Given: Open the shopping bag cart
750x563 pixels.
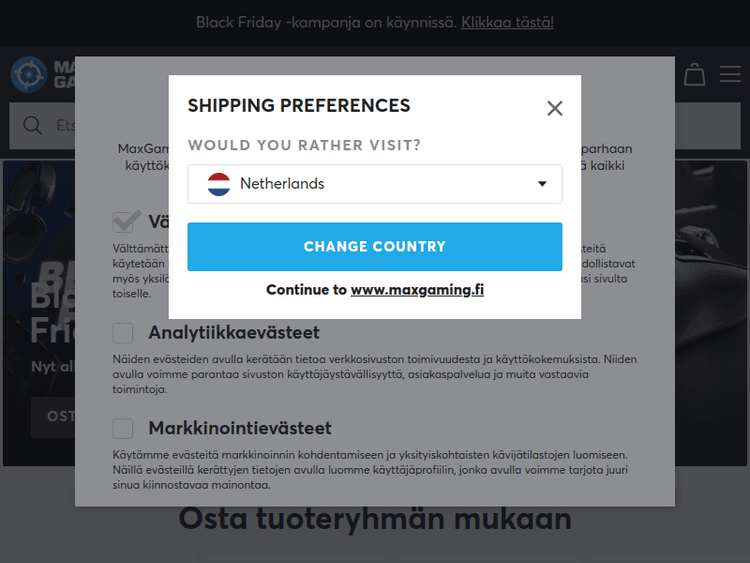Looking at the screenshot, I should click(x=694, y=75).
